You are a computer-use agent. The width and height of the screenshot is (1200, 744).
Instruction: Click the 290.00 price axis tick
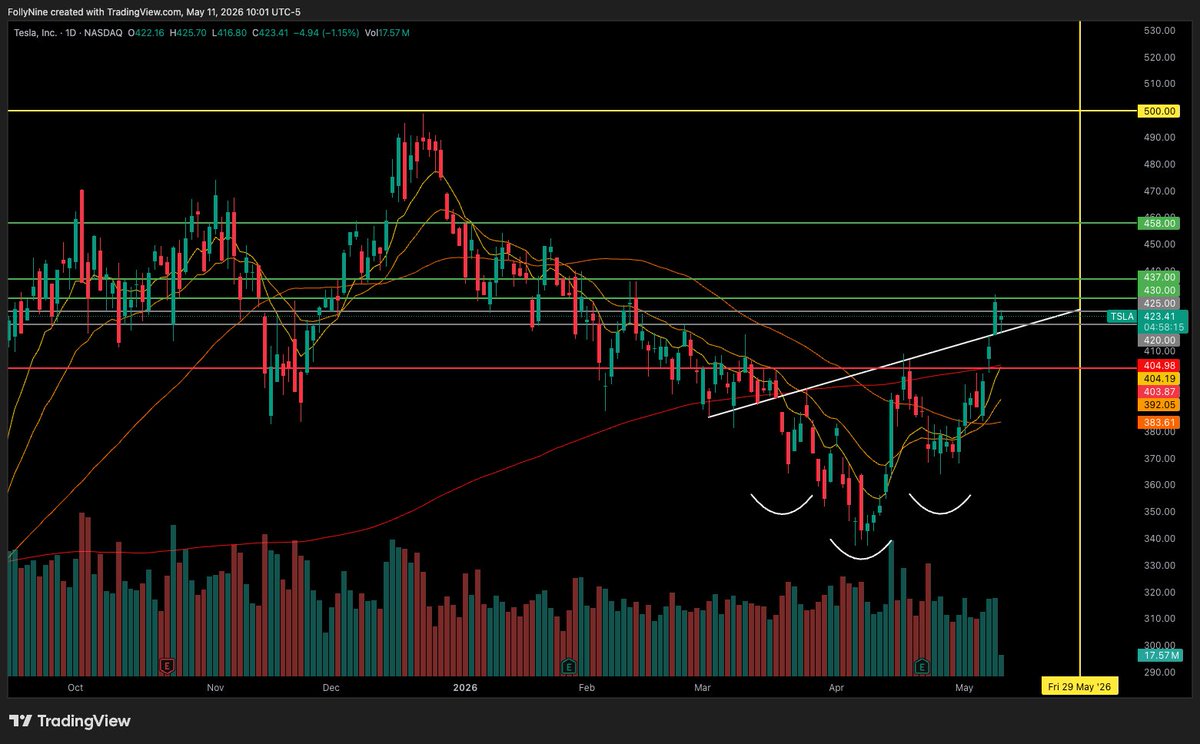[x=1160, y=672]
